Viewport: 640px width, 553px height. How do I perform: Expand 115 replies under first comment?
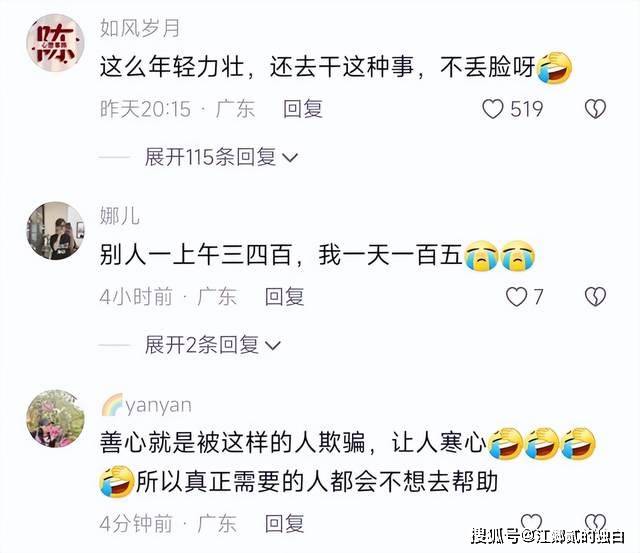(x=221, y=157)
